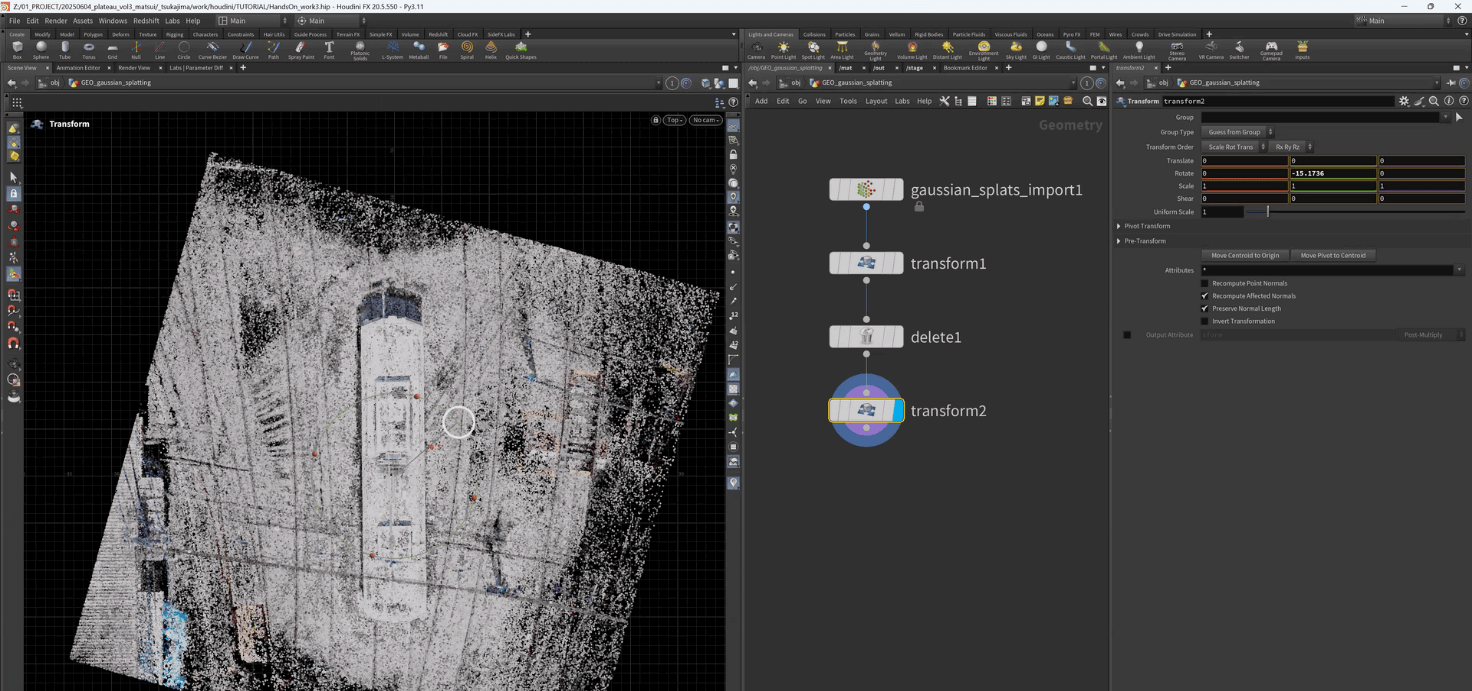Open the Group Type dropdown
The width and height of the screenshot is (1472, 691).
tap(1238, 132)
